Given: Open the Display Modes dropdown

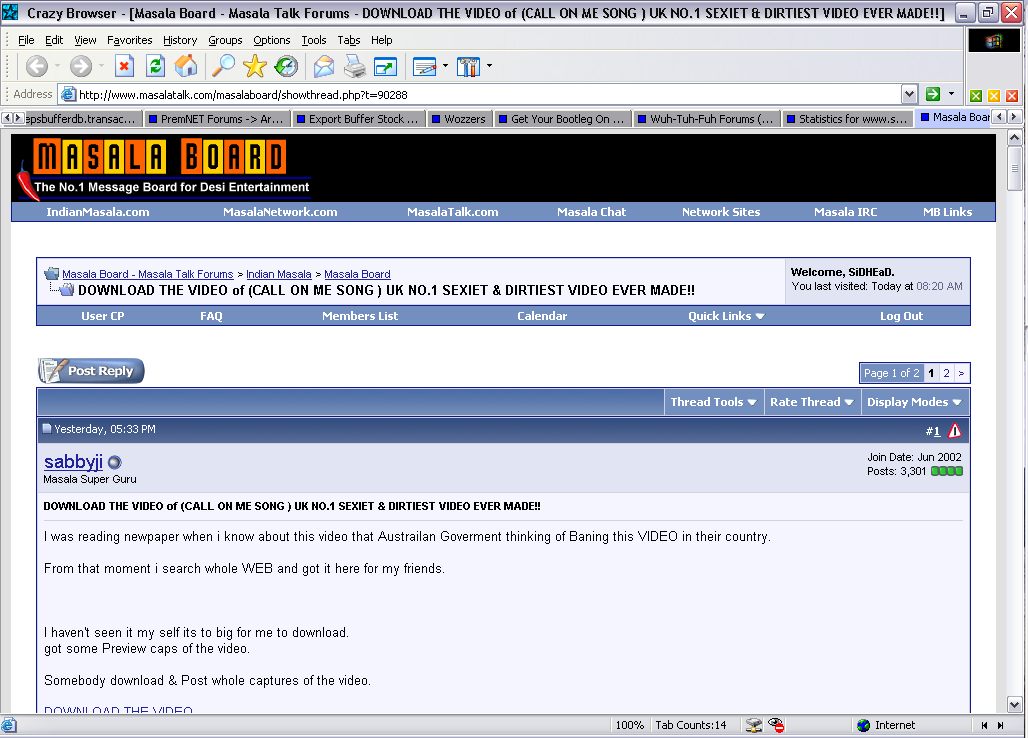Looking at the screenshot, I should [x=914, y=402].
